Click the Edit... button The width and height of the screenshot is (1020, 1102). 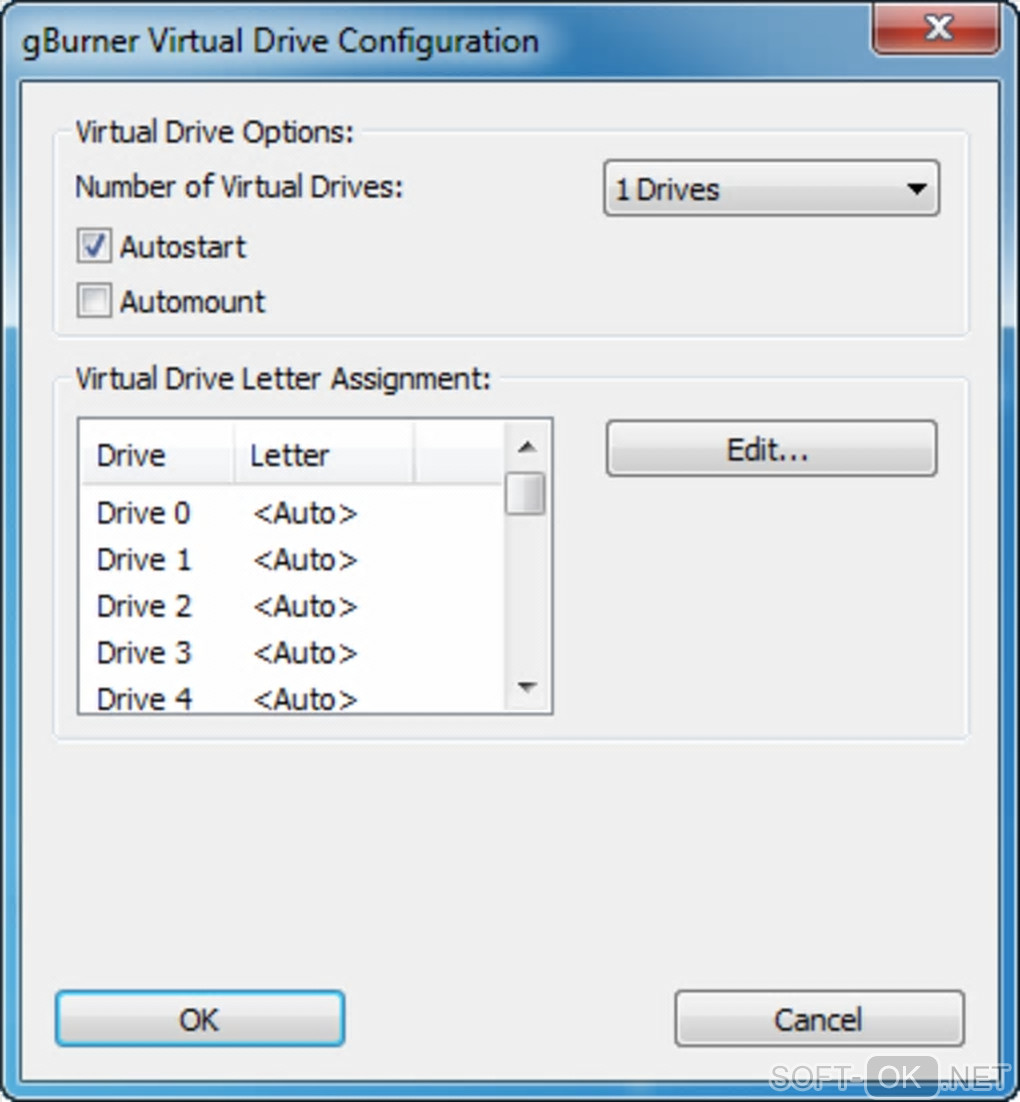point(771,449)
